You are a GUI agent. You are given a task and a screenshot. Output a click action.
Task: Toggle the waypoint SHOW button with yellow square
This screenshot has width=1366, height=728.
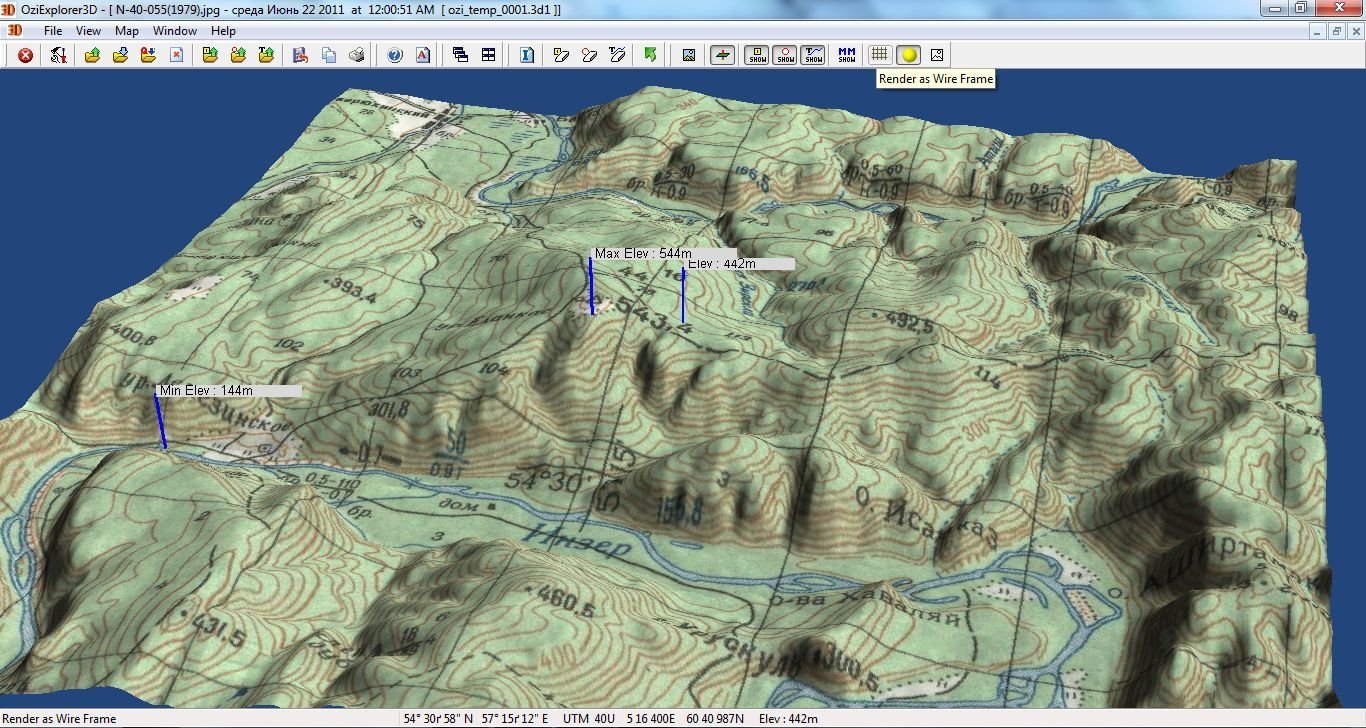(758, 55)
